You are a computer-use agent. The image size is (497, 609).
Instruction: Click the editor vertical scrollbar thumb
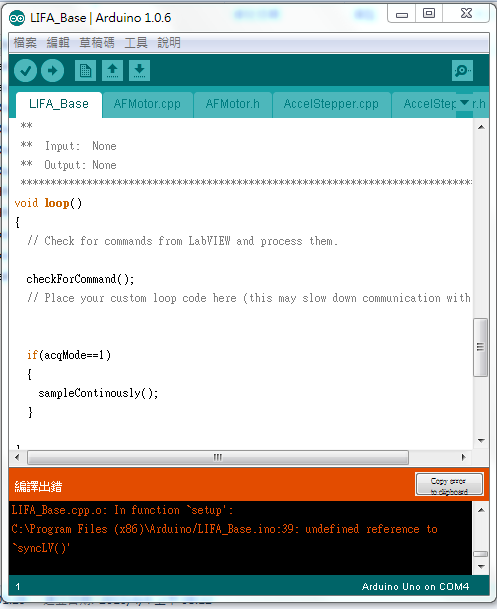[x=481, y=347]
